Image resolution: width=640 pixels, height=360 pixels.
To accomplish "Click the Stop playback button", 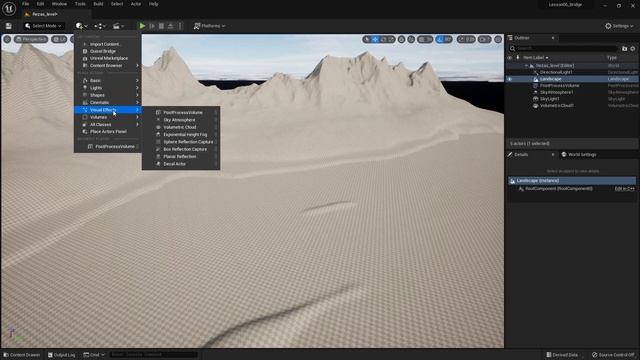I will pos(161,26).
